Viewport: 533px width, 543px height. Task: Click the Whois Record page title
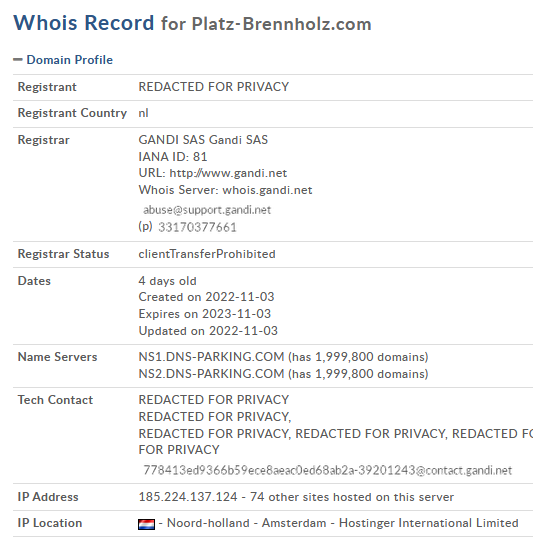pyautogui.click(x=83, y=23)
